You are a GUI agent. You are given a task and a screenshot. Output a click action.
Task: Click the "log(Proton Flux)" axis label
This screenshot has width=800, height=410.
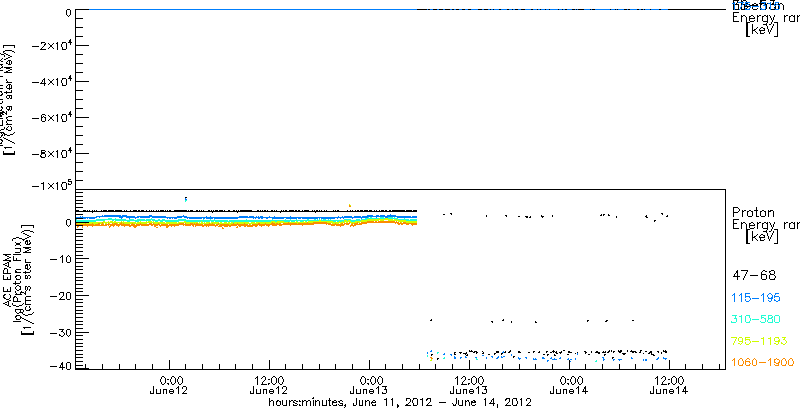click(x=20, y=281)
